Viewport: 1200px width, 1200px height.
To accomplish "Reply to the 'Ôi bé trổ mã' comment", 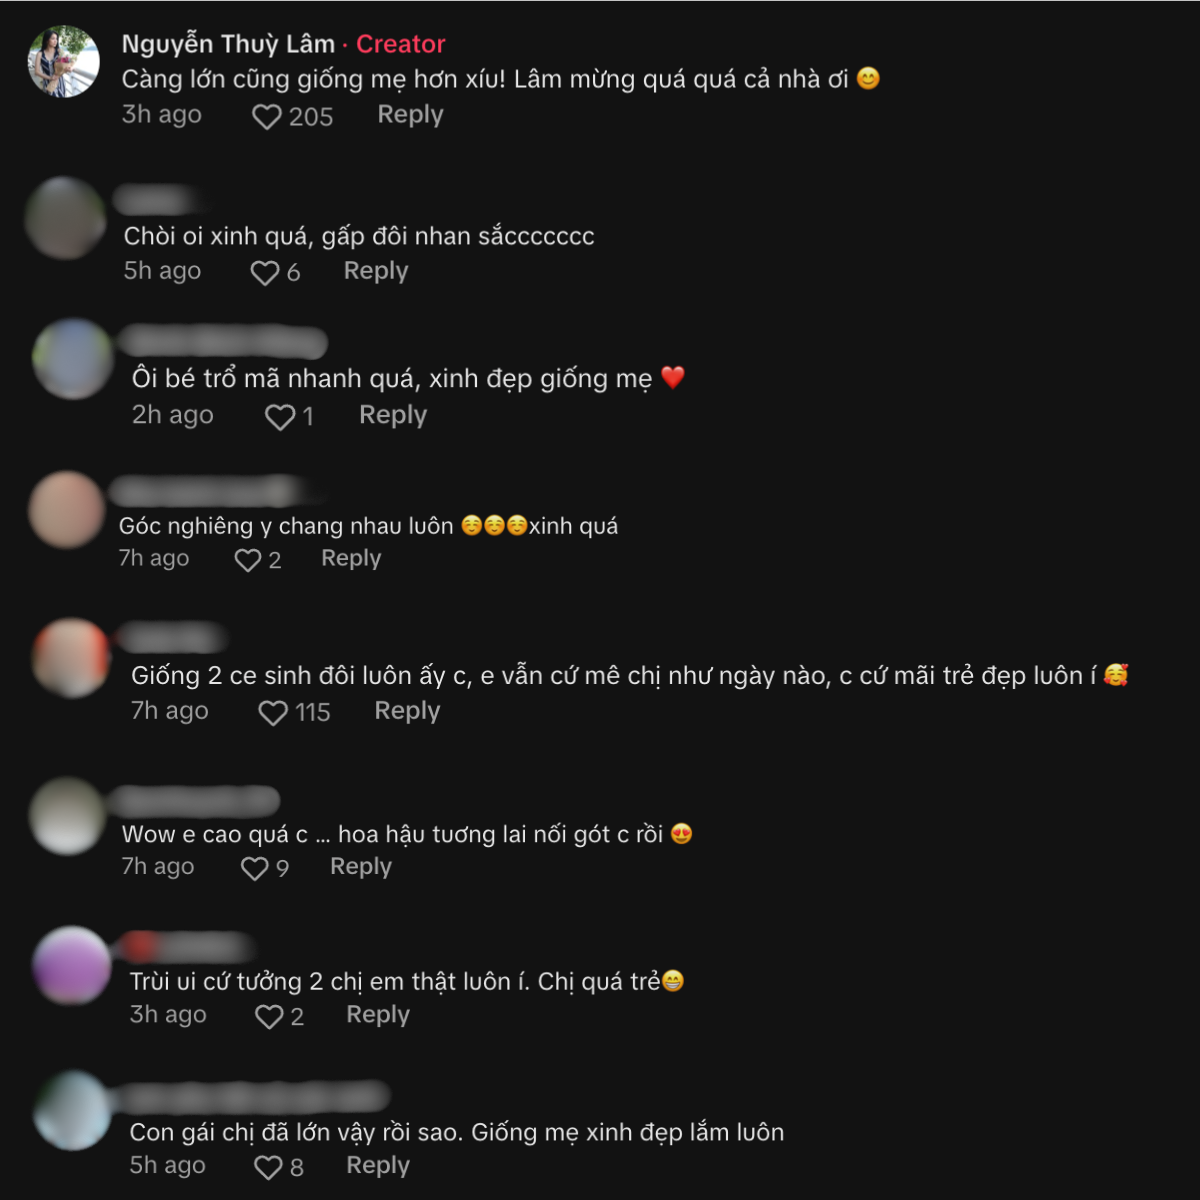I will tap(393, 415).
